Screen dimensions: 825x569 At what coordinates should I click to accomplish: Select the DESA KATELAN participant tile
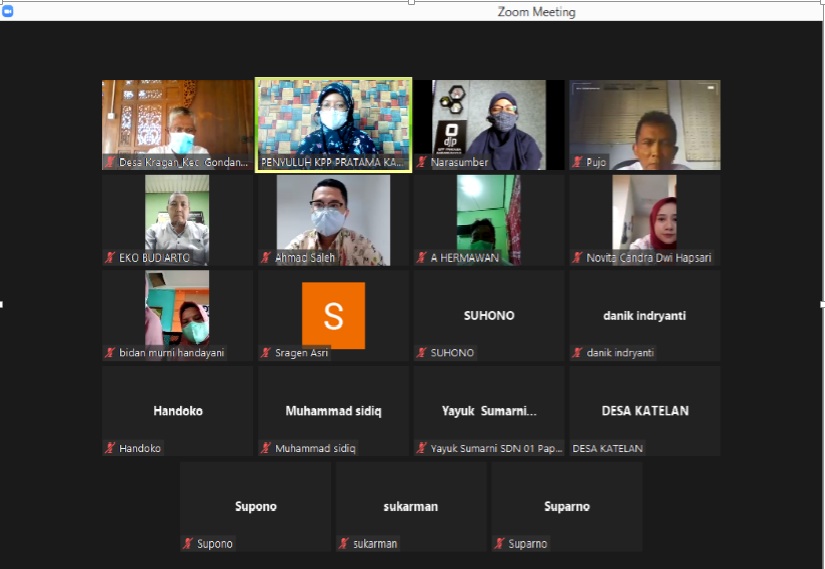[x=645, y=410]
